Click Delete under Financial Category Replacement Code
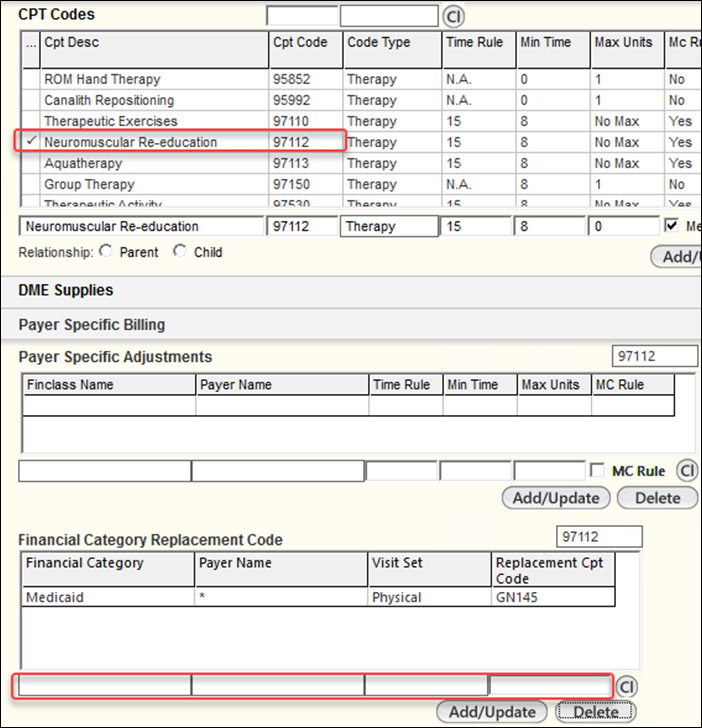The image size is (702, 728). pos(596,712)
